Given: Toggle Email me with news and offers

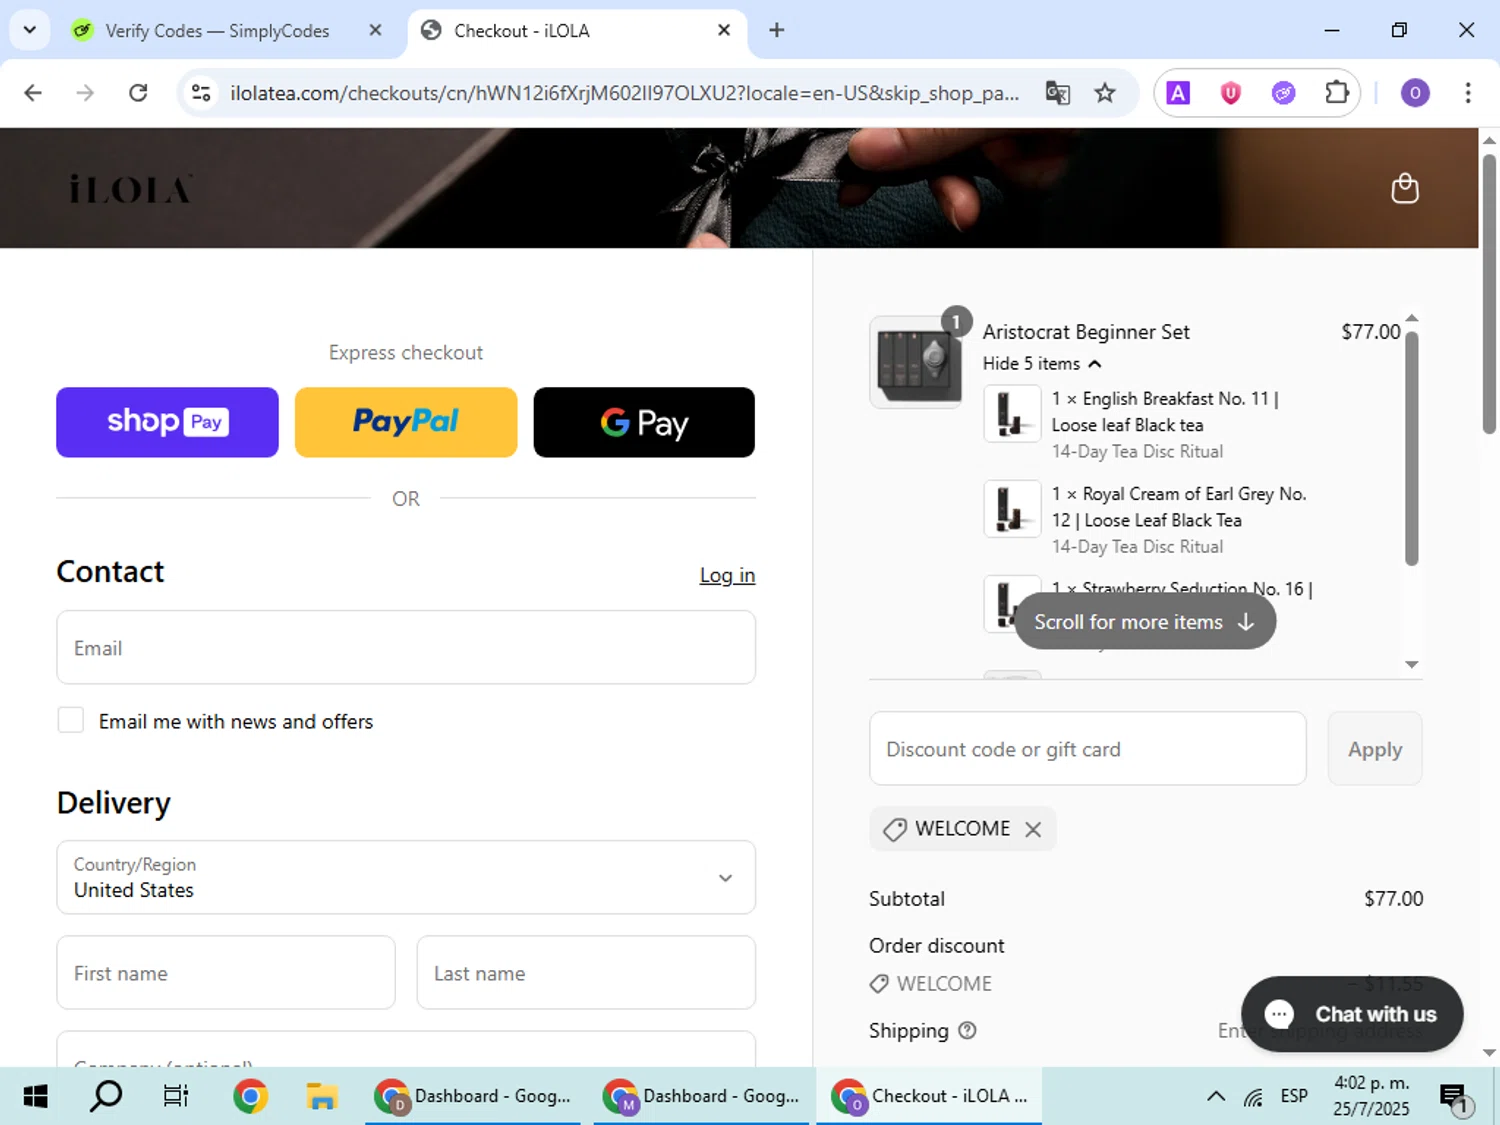Looking at the screenshot, I should coord(70,720).
